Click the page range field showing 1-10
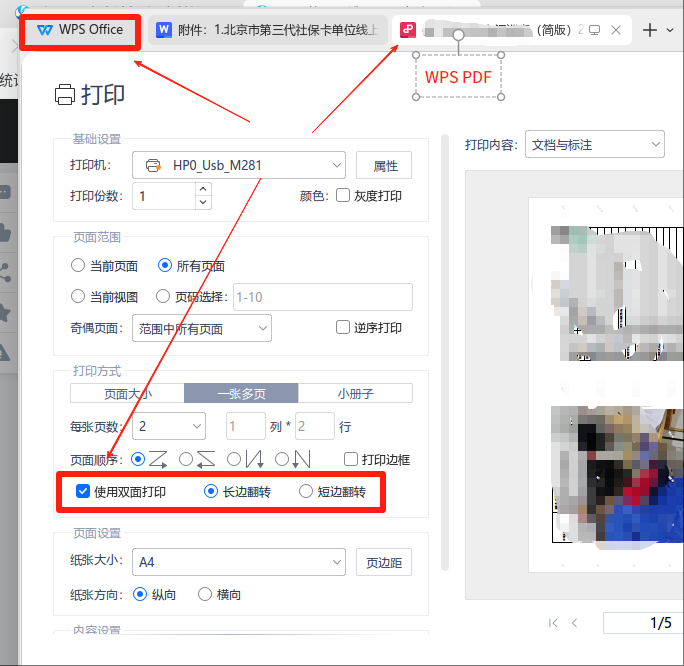 (x=323, y=297)
